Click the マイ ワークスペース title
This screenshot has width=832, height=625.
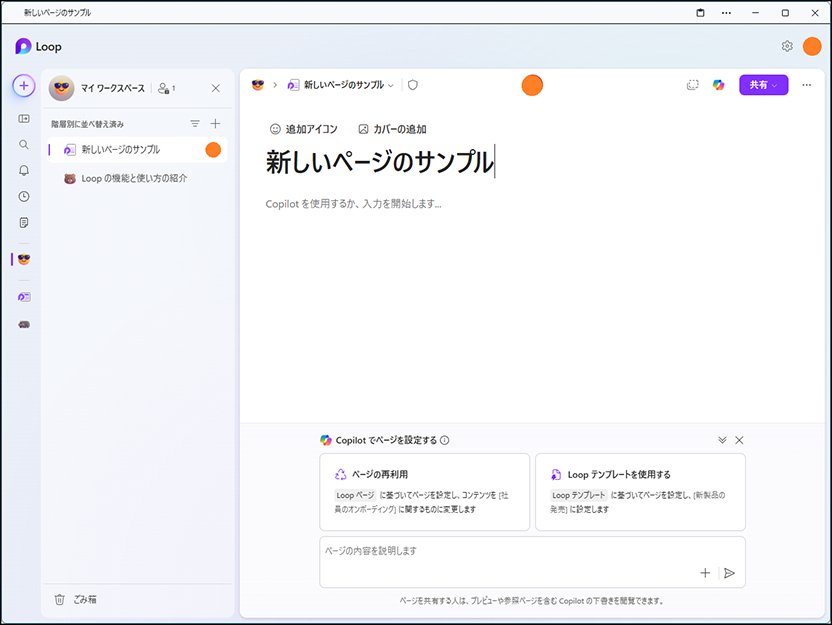coord(112,88)
